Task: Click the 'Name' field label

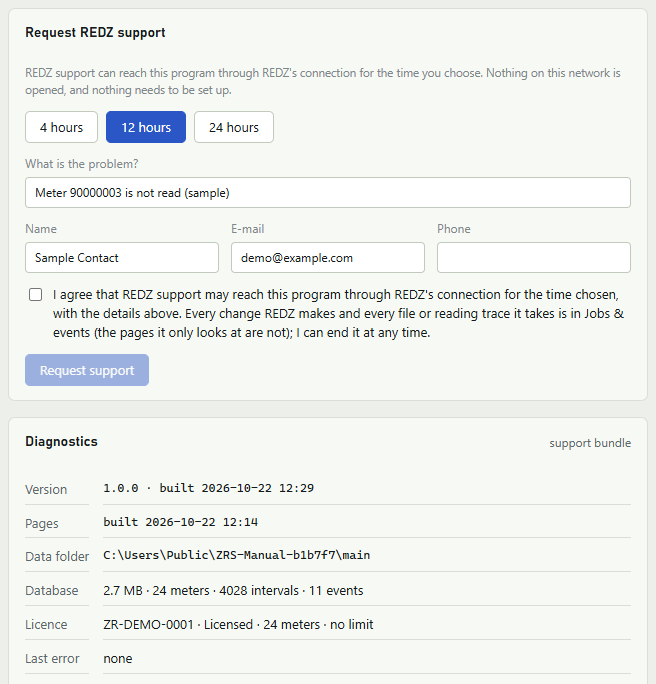Action: (x=41, y=229)
